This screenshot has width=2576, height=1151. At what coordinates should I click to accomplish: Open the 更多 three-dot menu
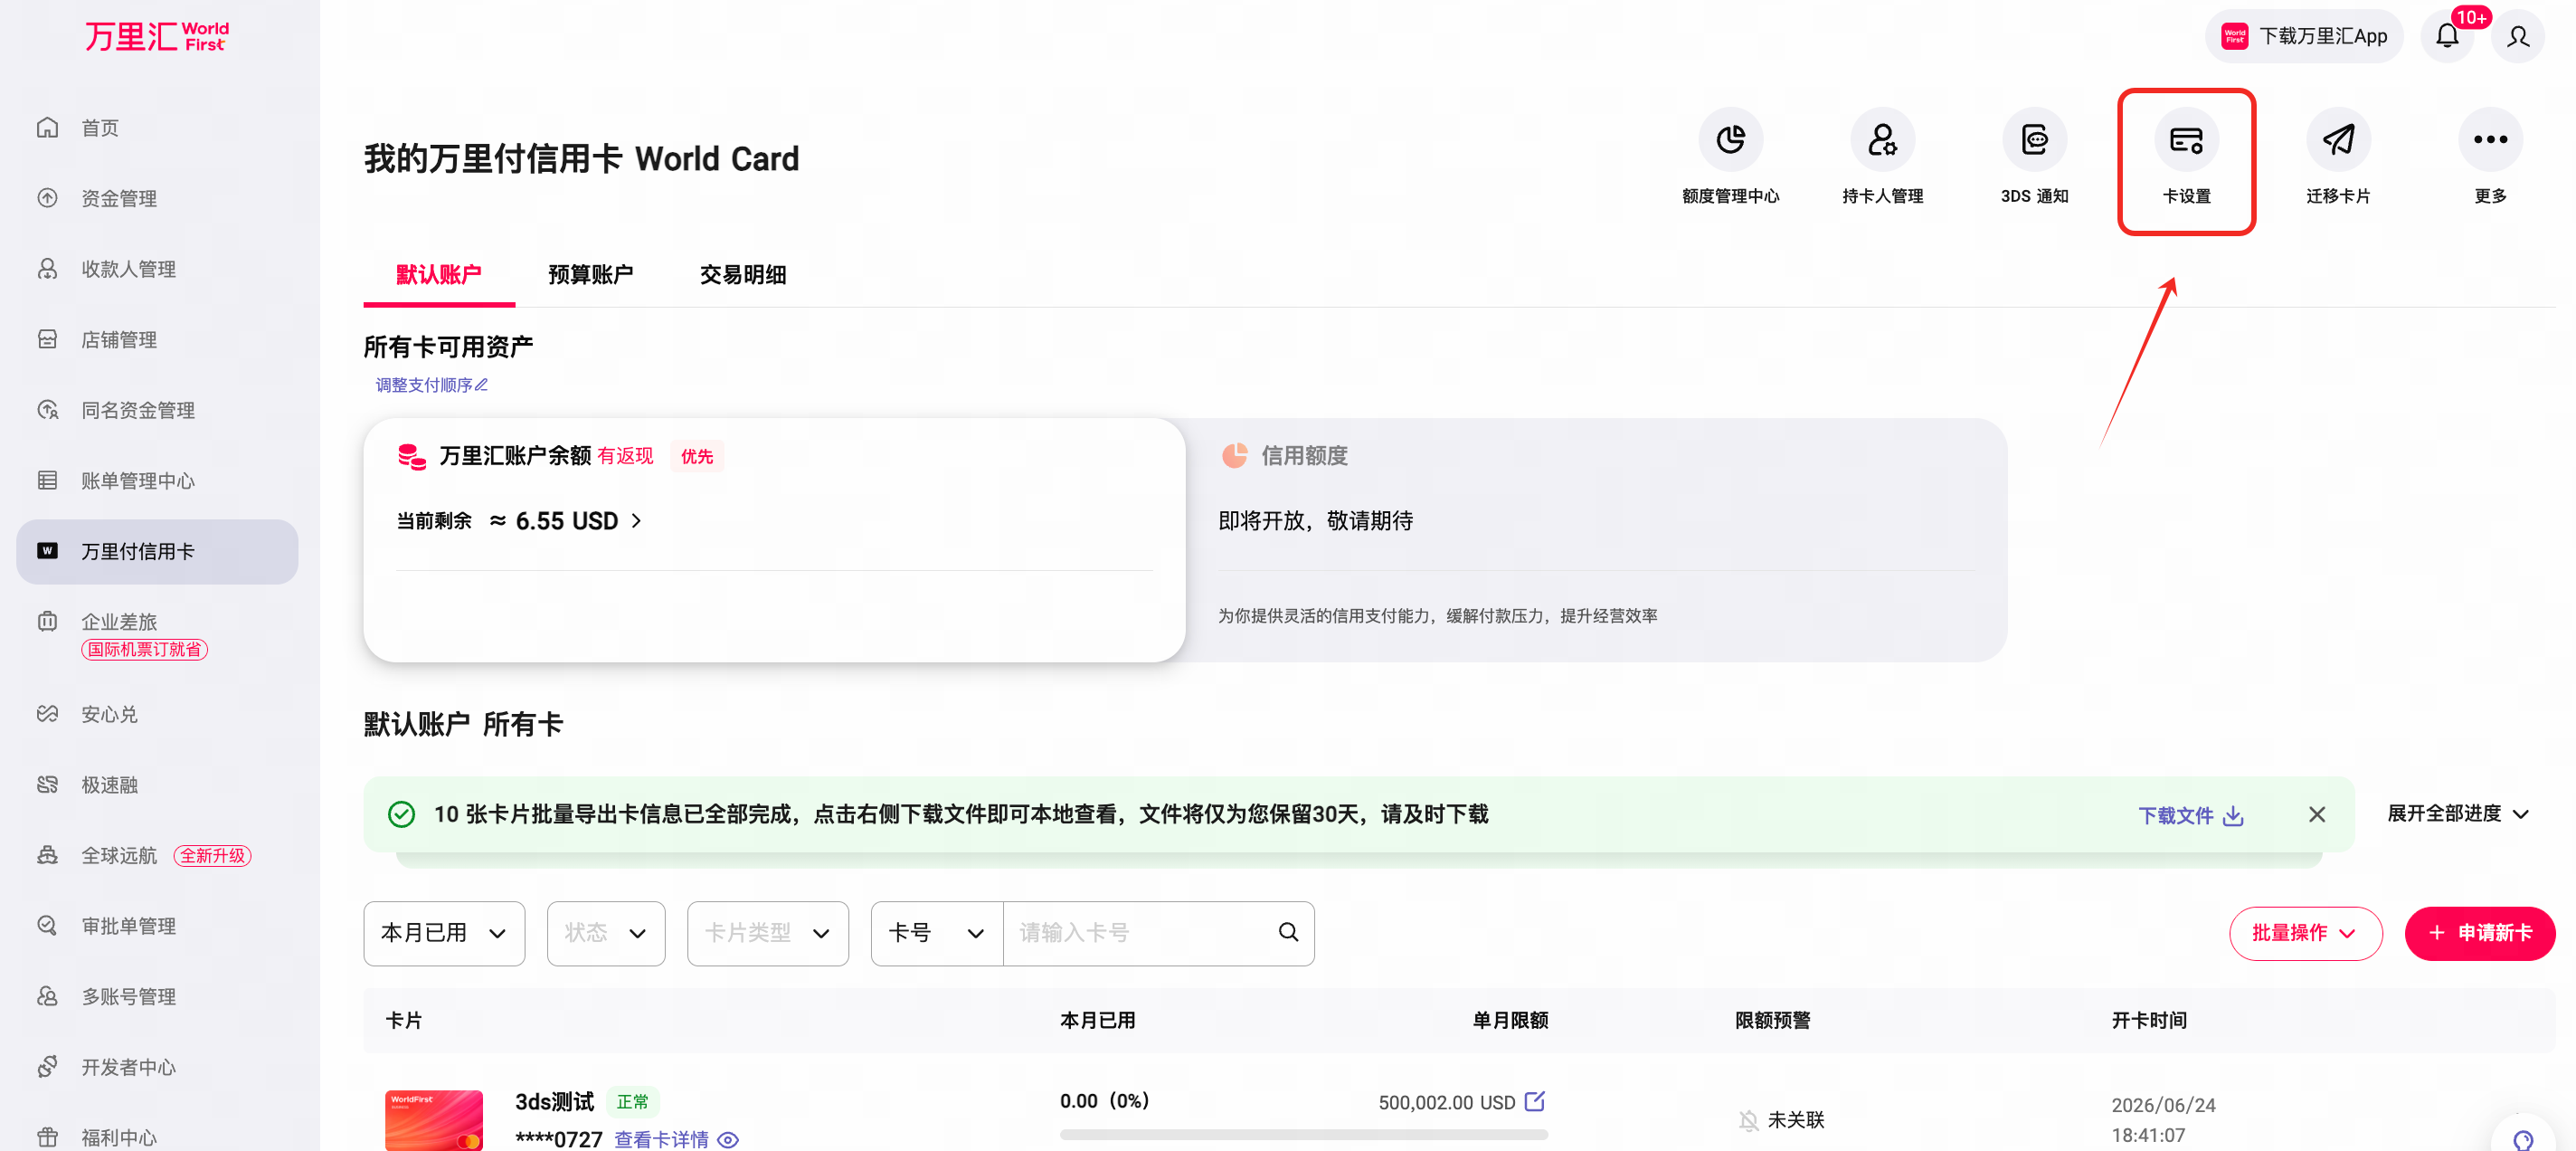click(2490, 140)
